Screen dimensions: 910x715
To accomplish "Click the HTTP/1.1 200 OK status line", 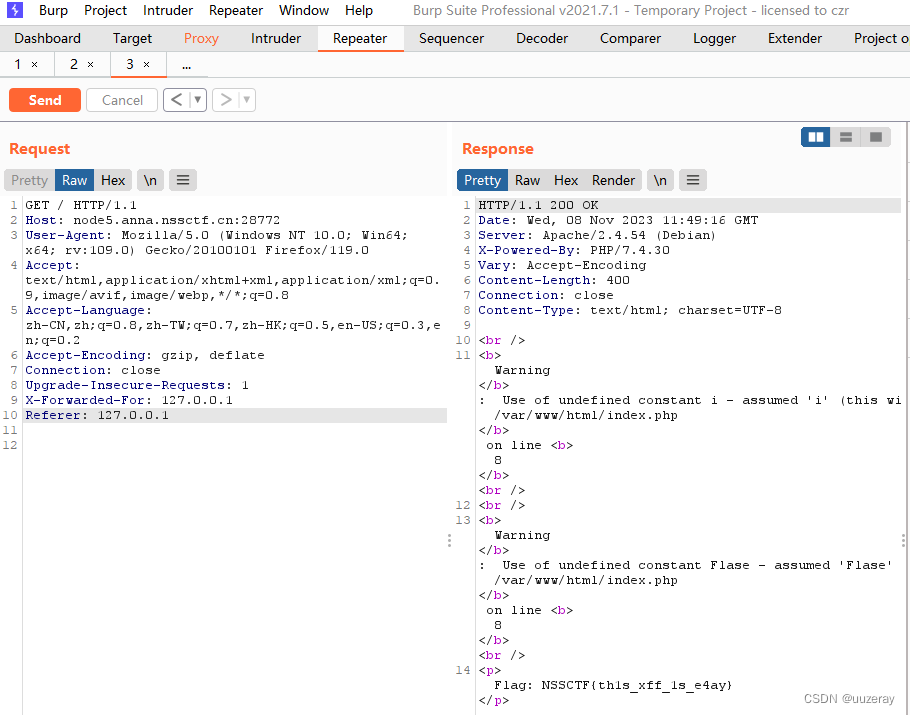I will 689,205.
